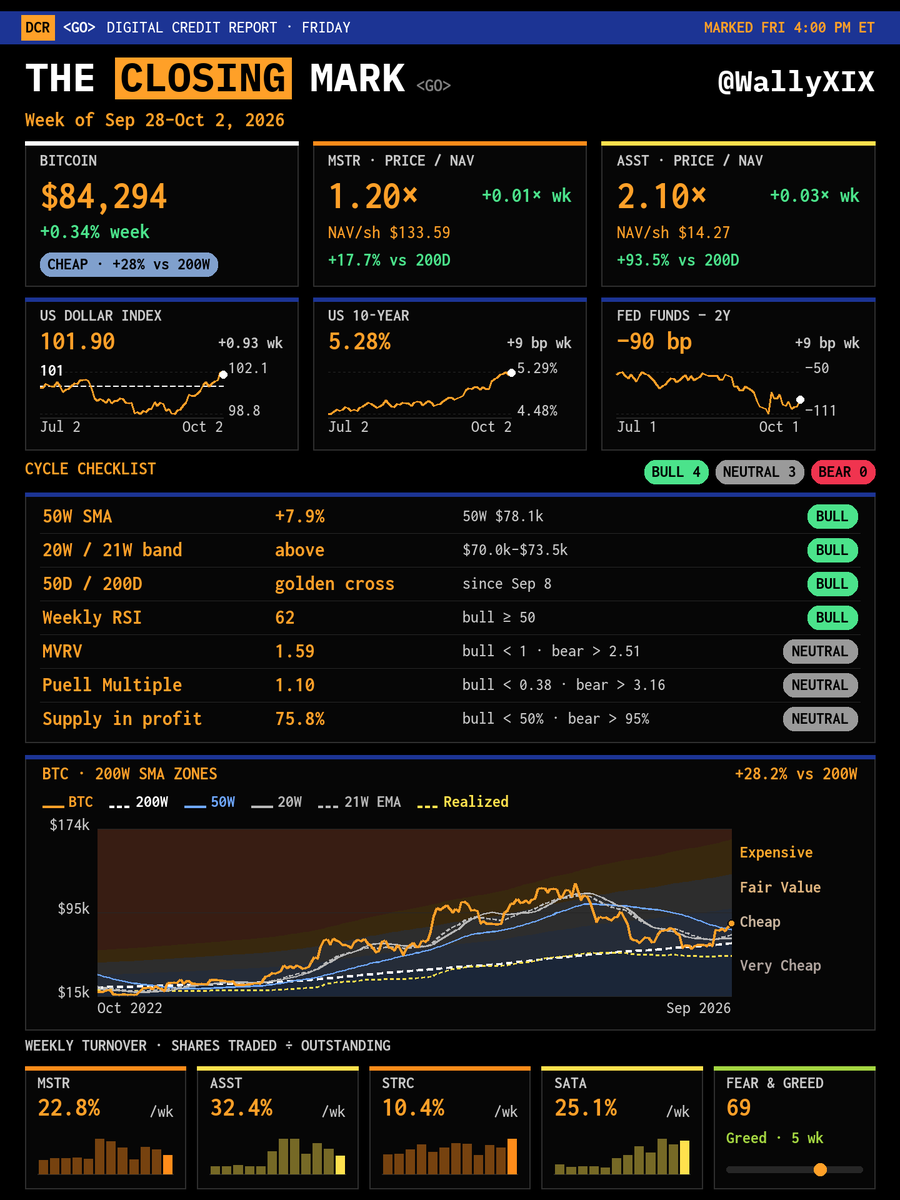This screenshot has width=900, height=1200.
Task: Click the Fear & Greed slider knob
Action: tap(821, 1169)
